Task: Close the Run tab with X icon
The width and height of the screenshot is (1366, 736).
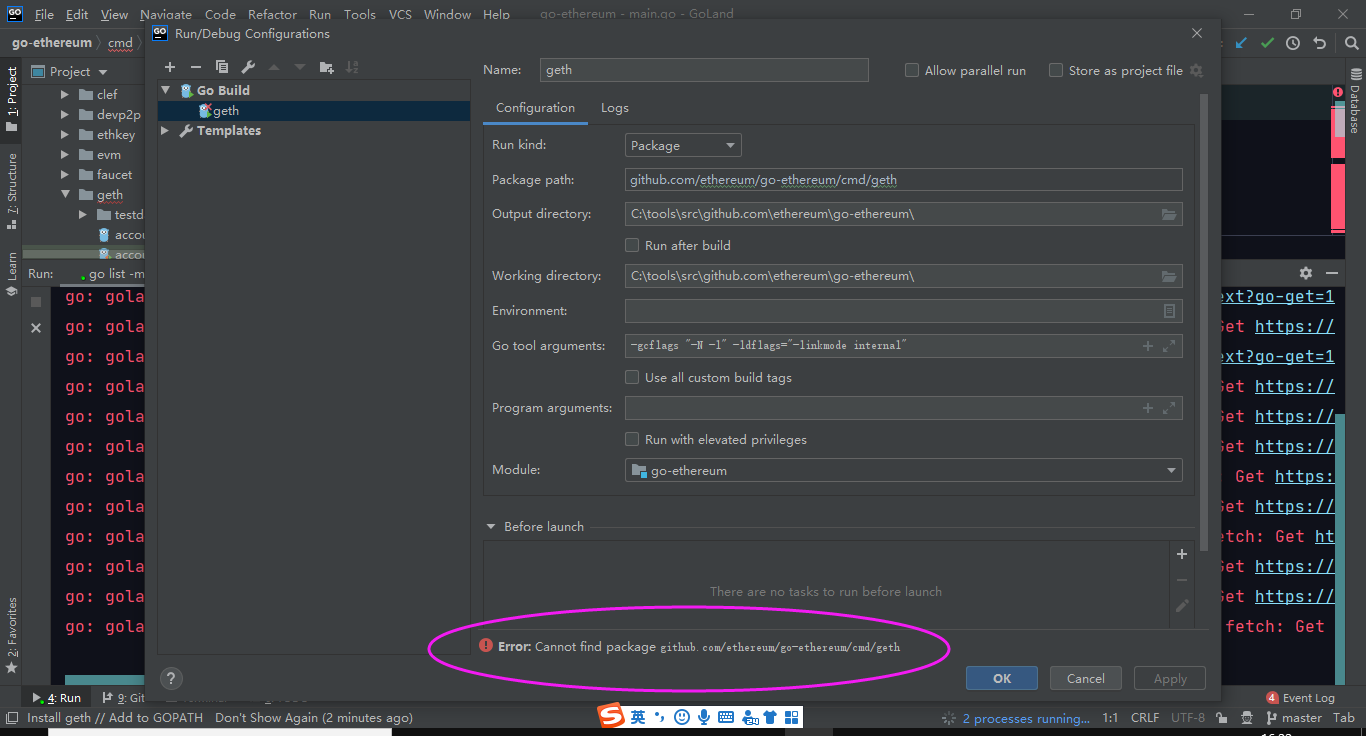Action: coord(36,328)
